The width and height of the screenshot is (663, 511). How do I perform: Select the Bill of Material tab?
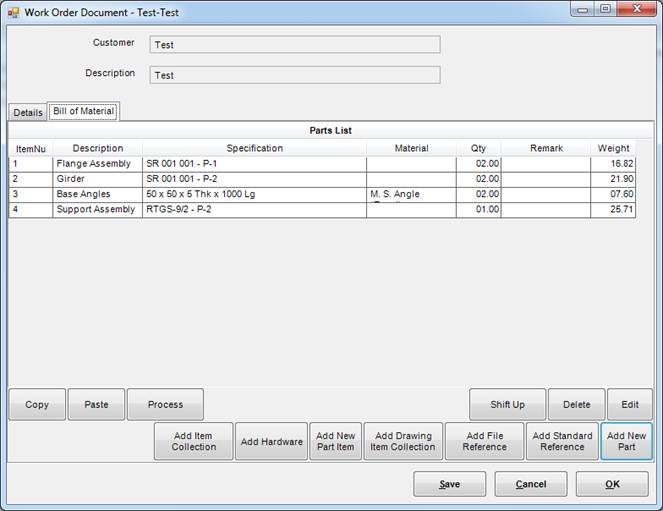pos(83,111)
